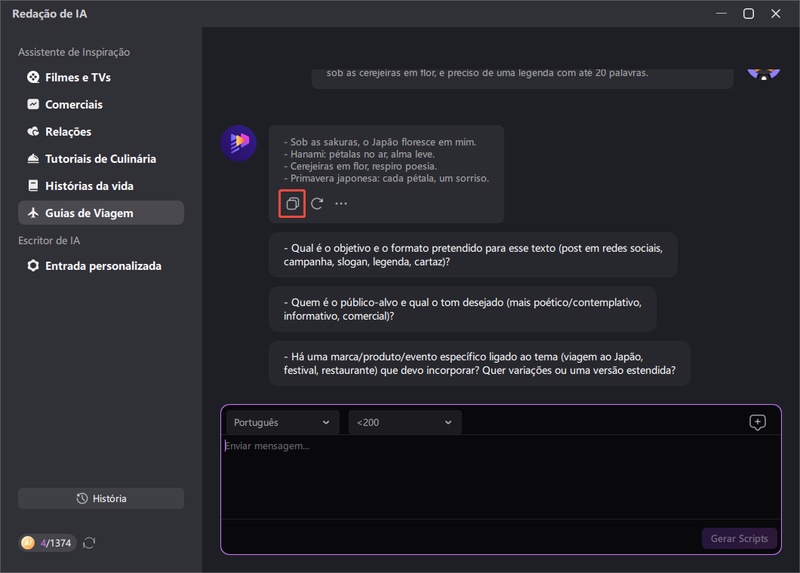Open more options ellipsis under response
800x573 pixels.
341,203
